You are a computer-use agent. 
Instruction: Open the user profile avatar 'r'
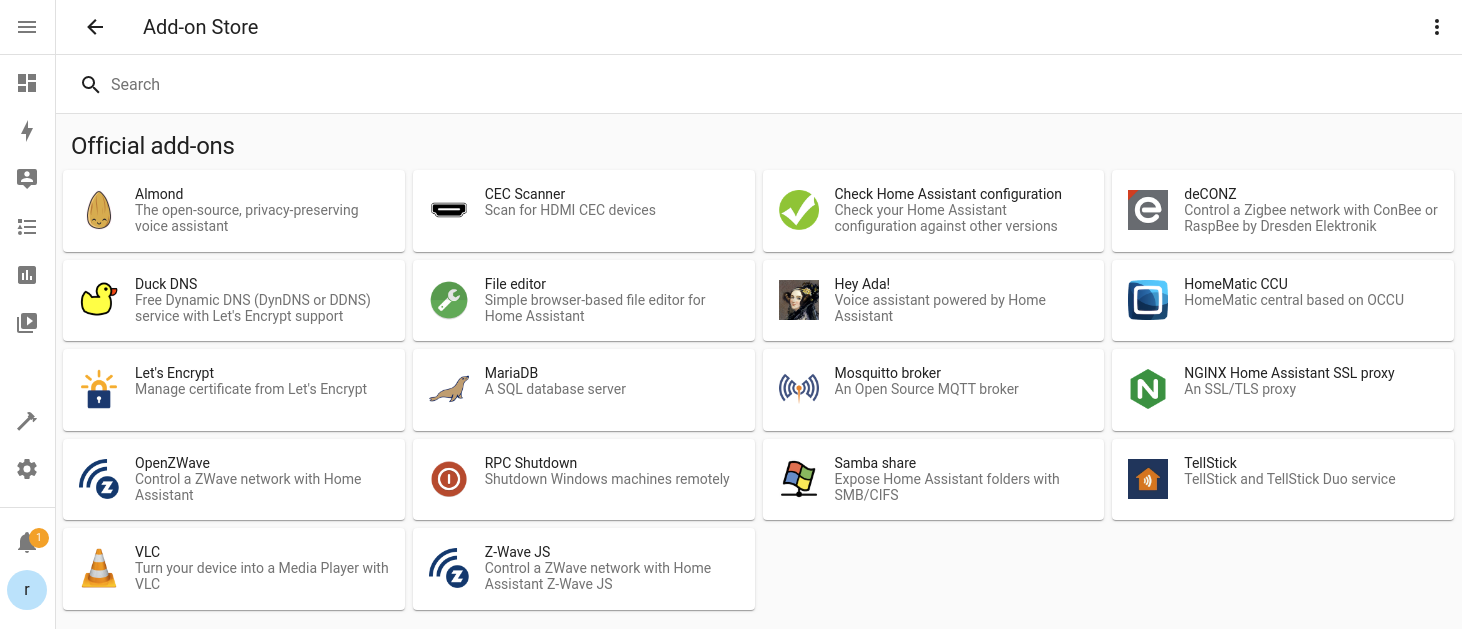27,590
